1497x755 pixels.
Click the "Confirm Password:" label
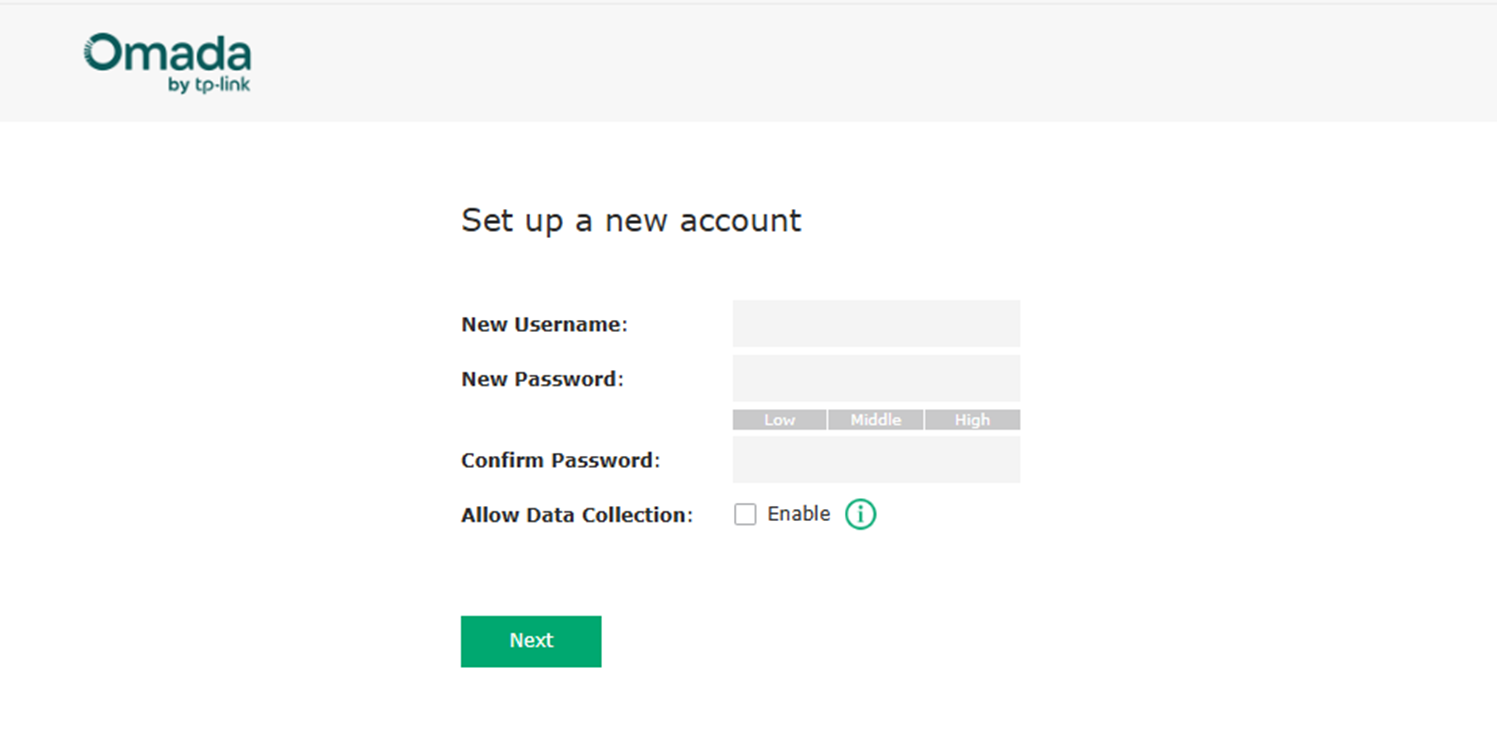(x=560, y=461)
